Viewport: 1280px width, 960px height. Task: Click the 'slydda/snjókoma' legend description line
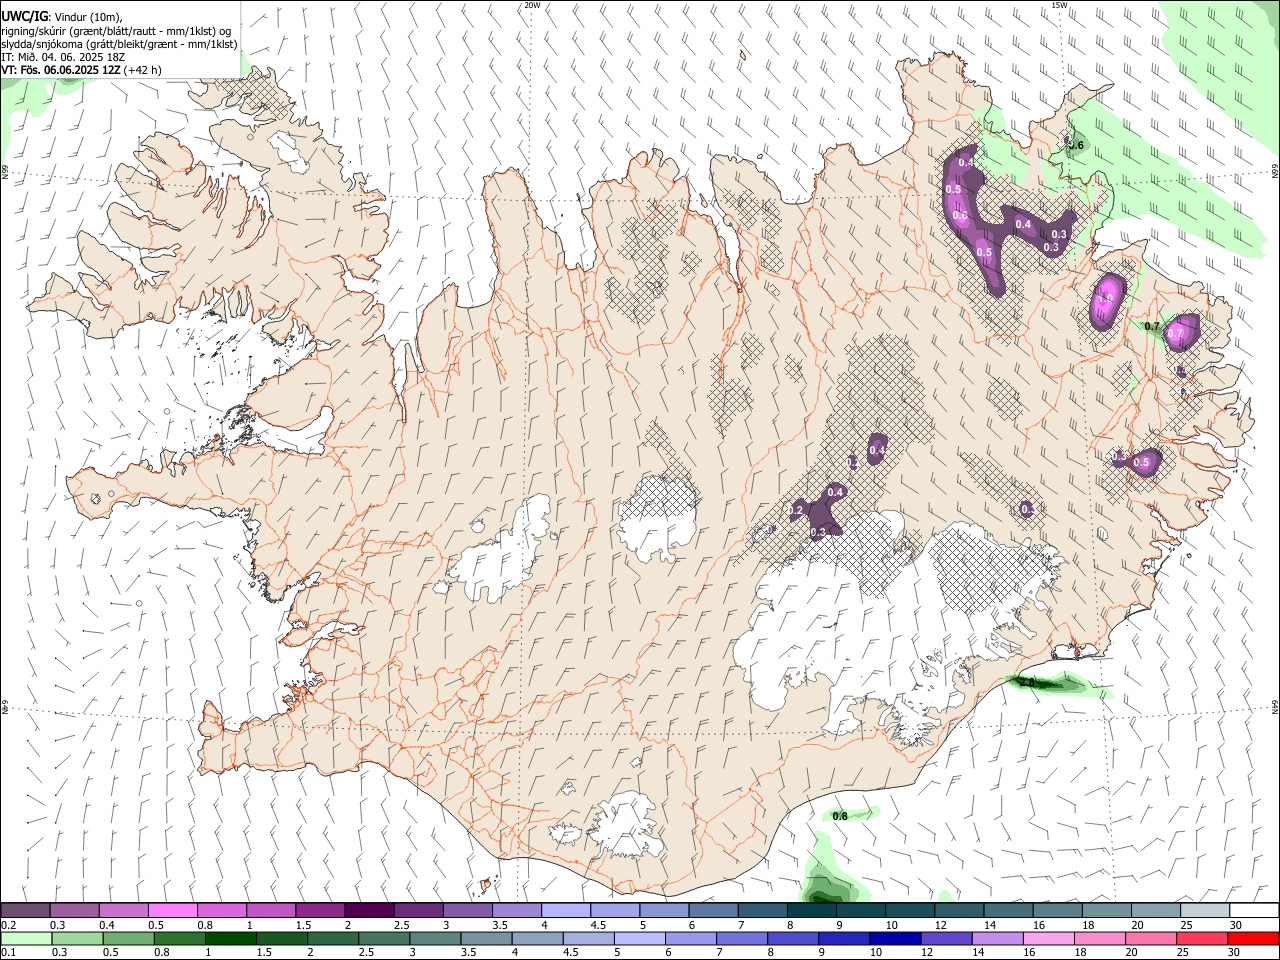click(119, 44)
